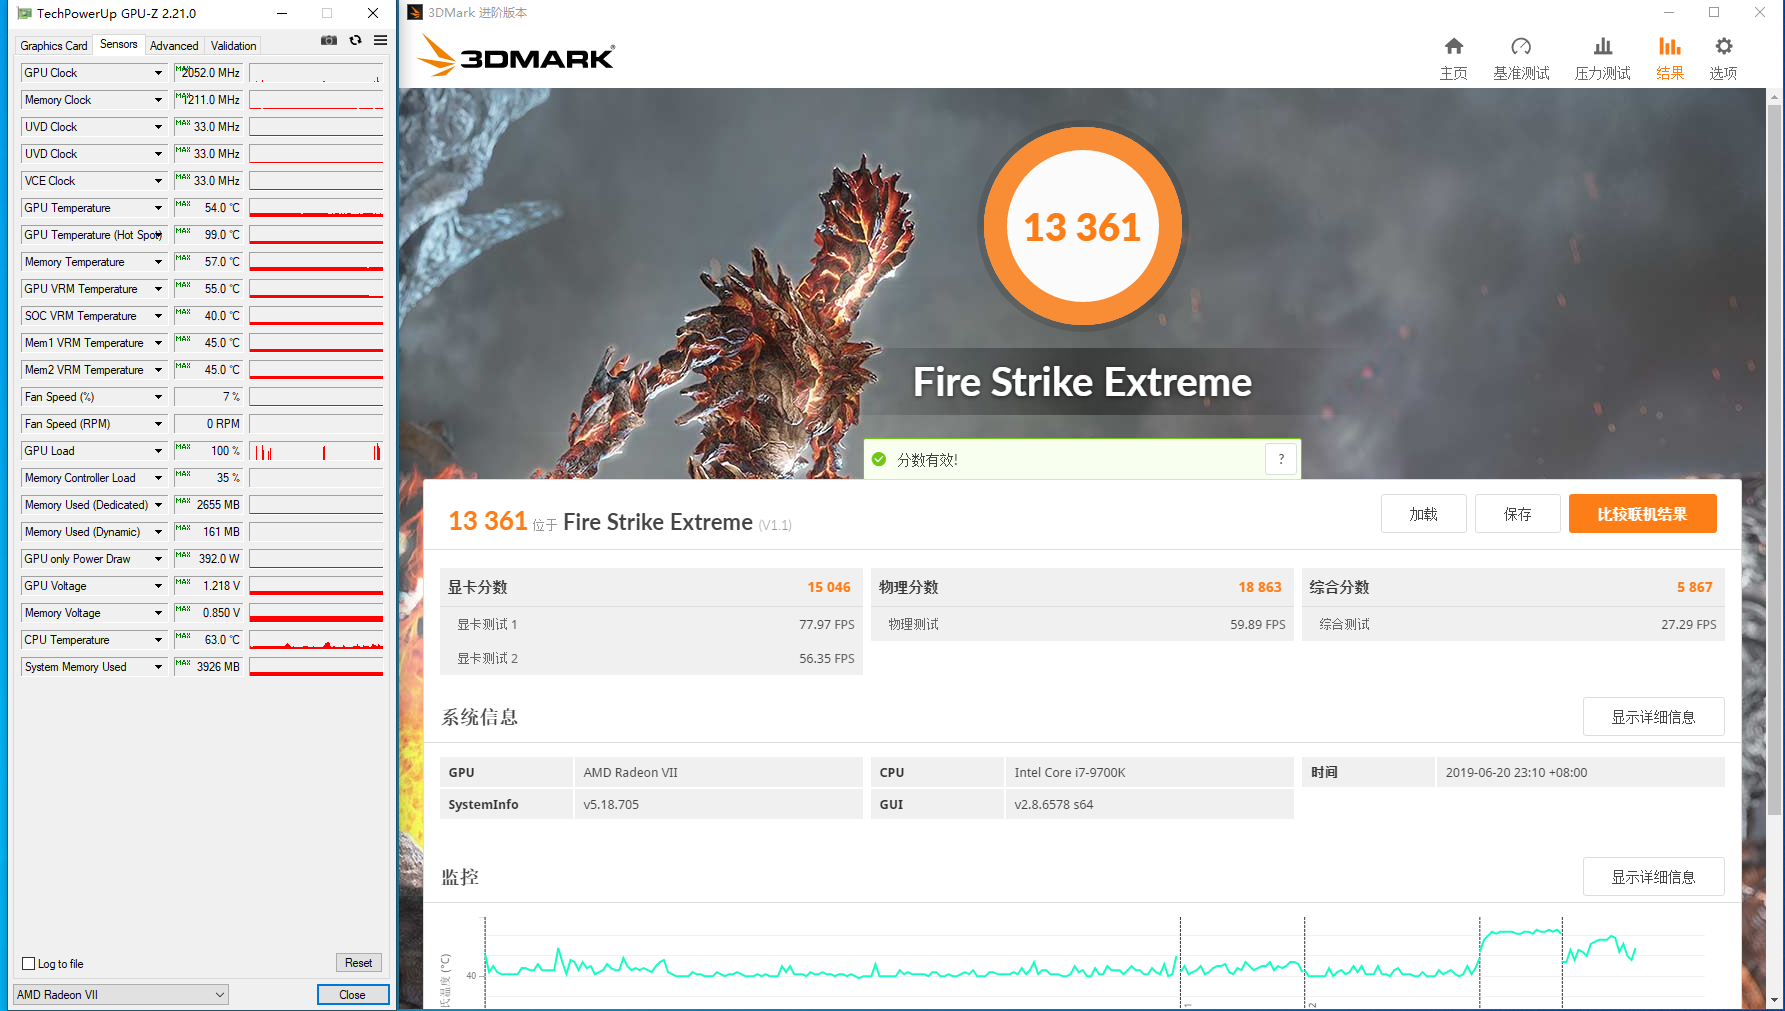Click the Reset button in GPU-Z
This screenshot has height=1011, width=1785.
click(x=358, y=963)
